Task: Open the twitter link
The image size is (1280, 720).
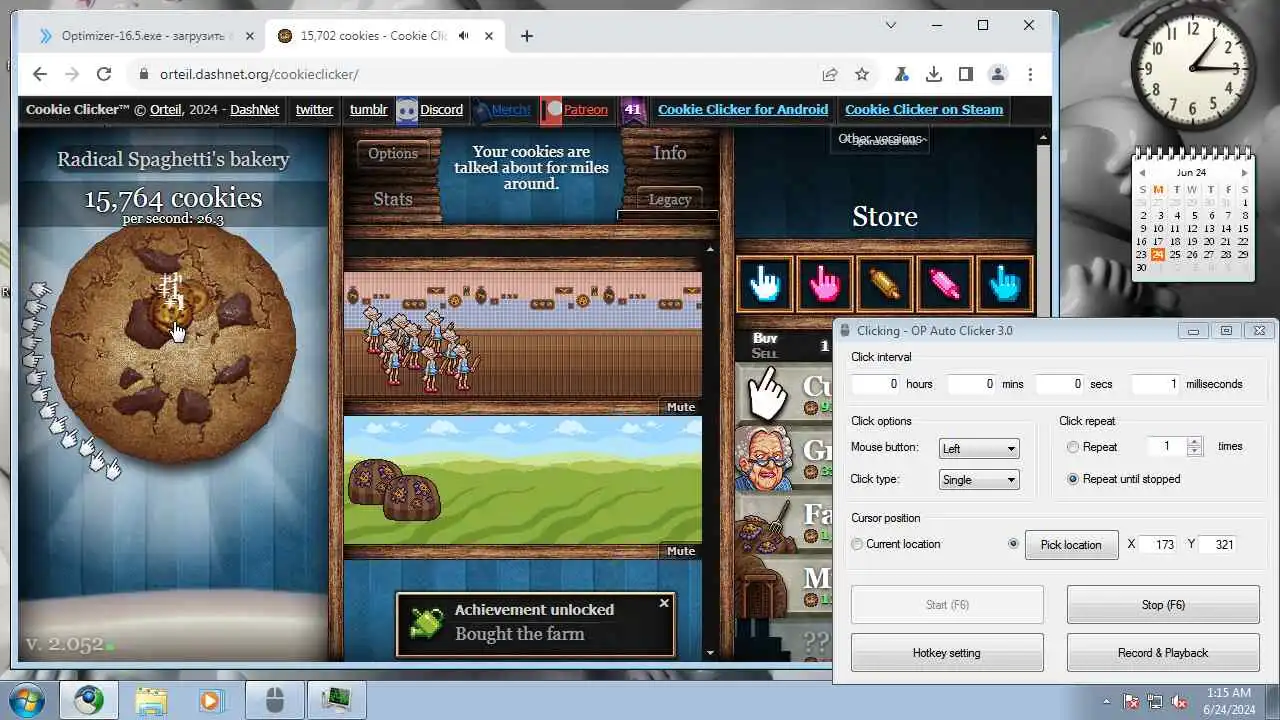Action: 314,110
